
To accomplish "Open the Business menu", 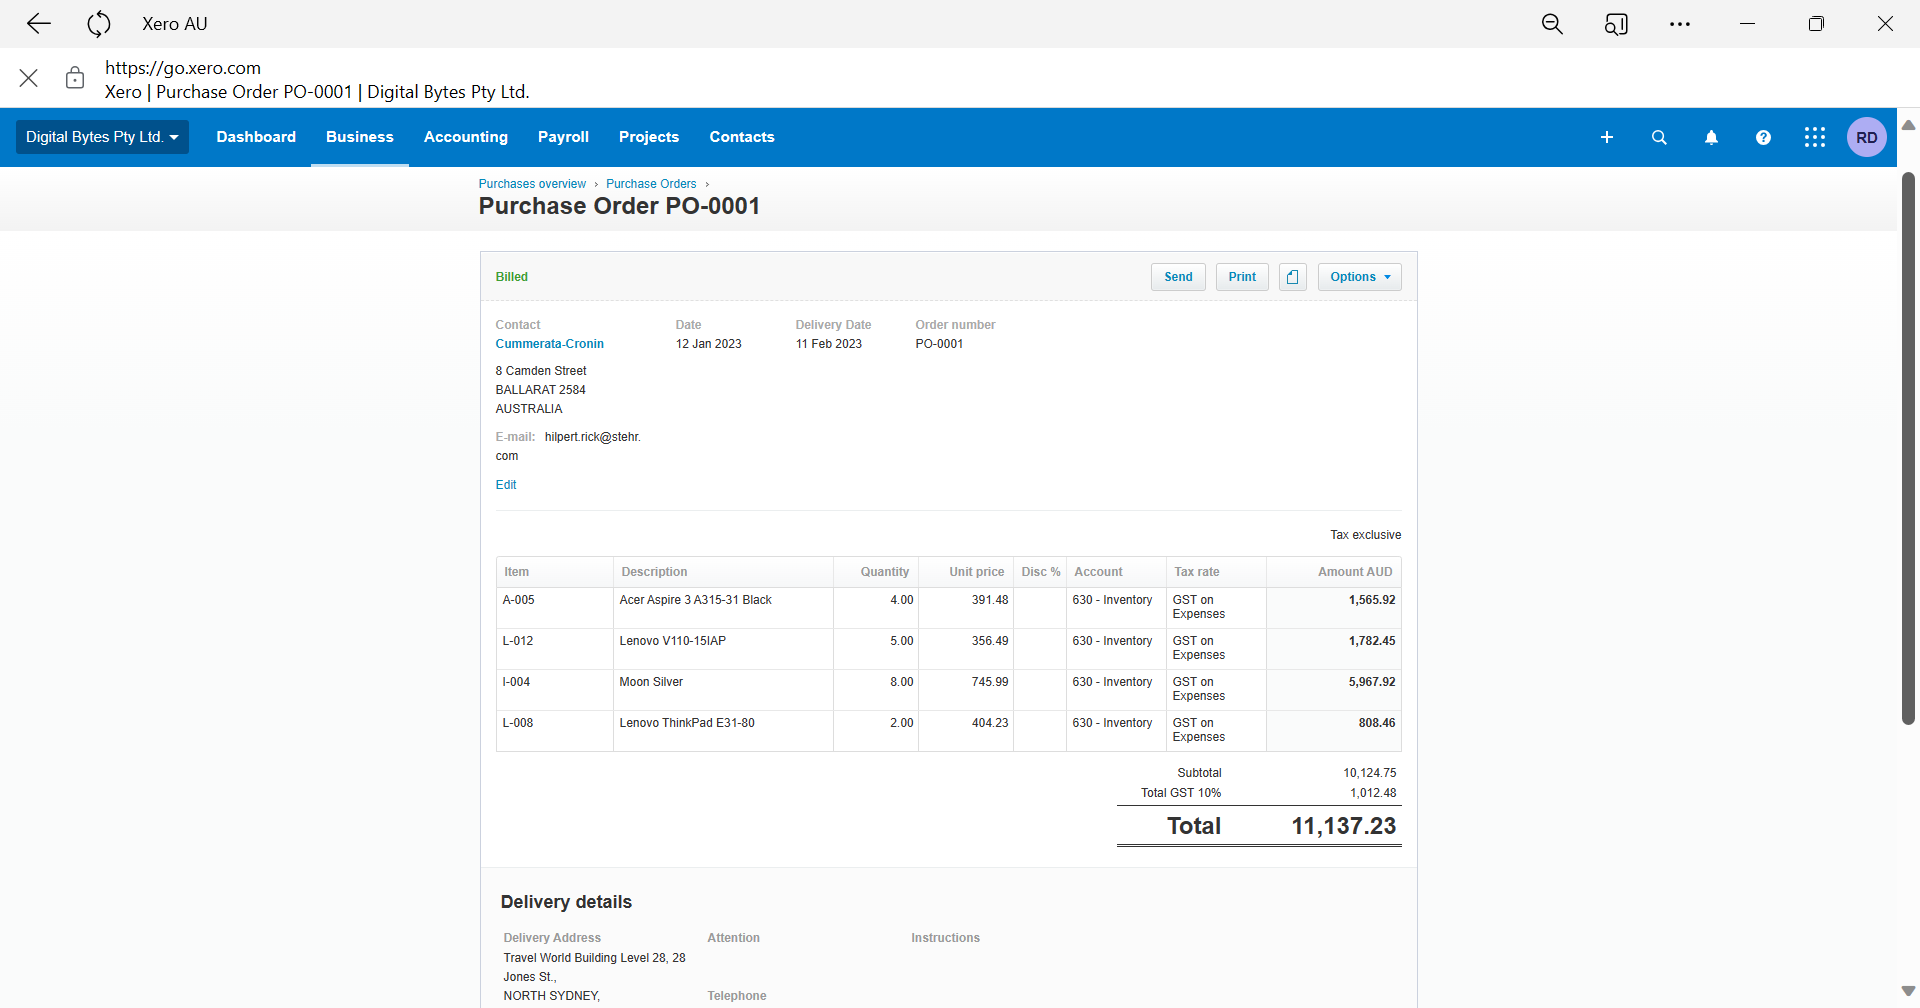I will point(360,137).
